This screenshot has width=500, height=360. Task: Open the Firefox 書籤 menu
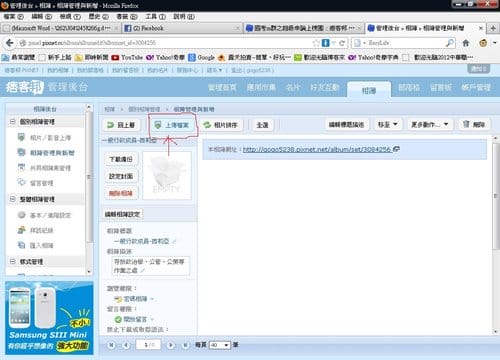[127, 16]
